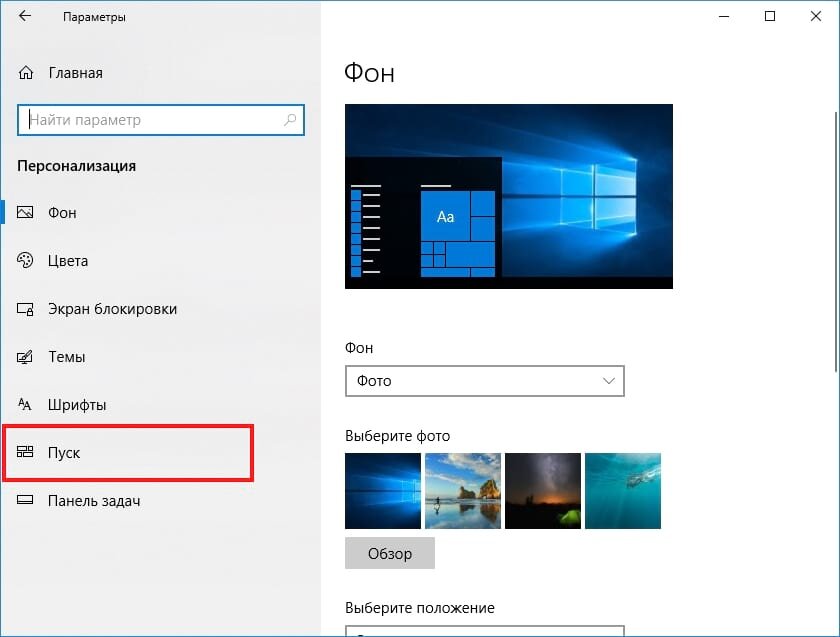The width and height of the screenshot is (840, 637).
Task: Choose the night sky tent photo thumbnail
Action: click(543, 491)
